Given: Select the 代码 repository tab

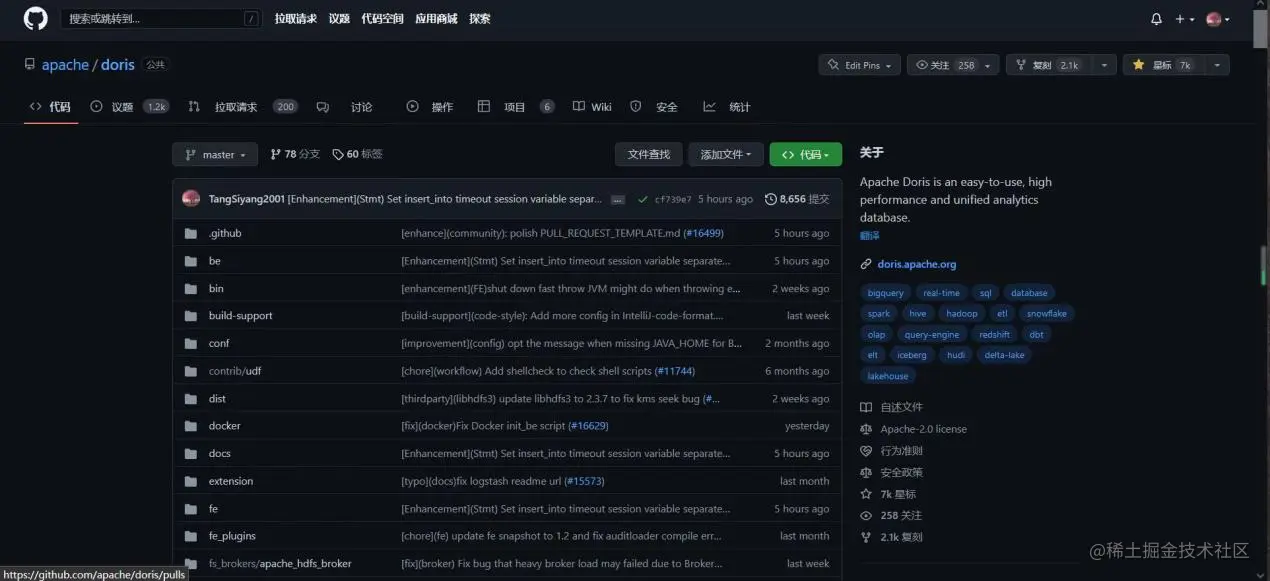Looking at the screenshot, I should click(50, 107).
